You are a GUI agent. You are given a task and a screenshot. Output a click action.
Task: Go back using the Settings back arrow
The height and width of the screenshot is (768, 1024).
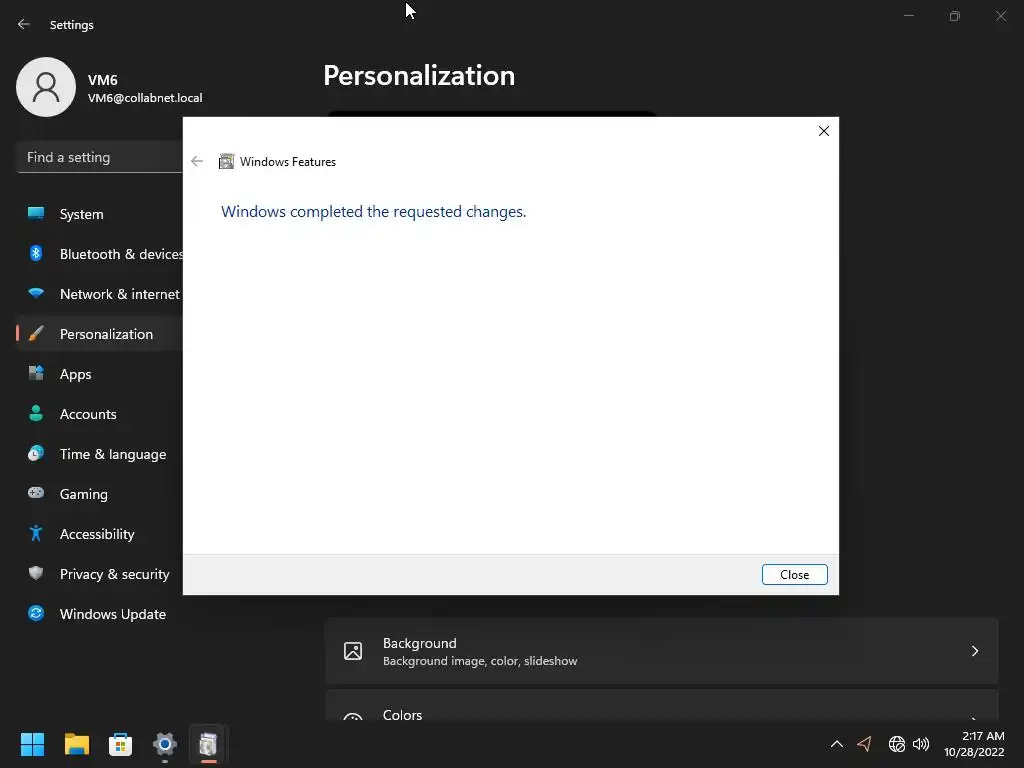pyautogui.click(x=24, y=24)
